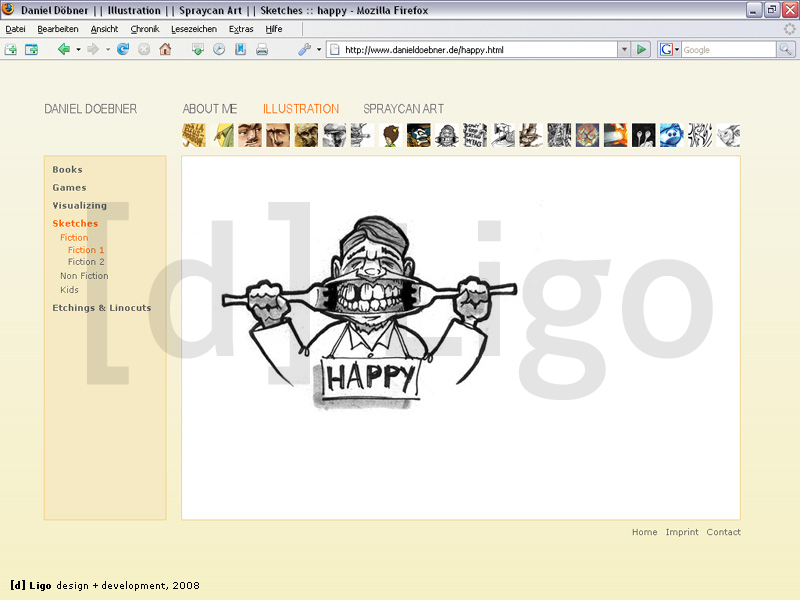Screen dimensions: 800x600
Task: Open the Extras menu
Action: pyautogui.click(x=241, y=29)
